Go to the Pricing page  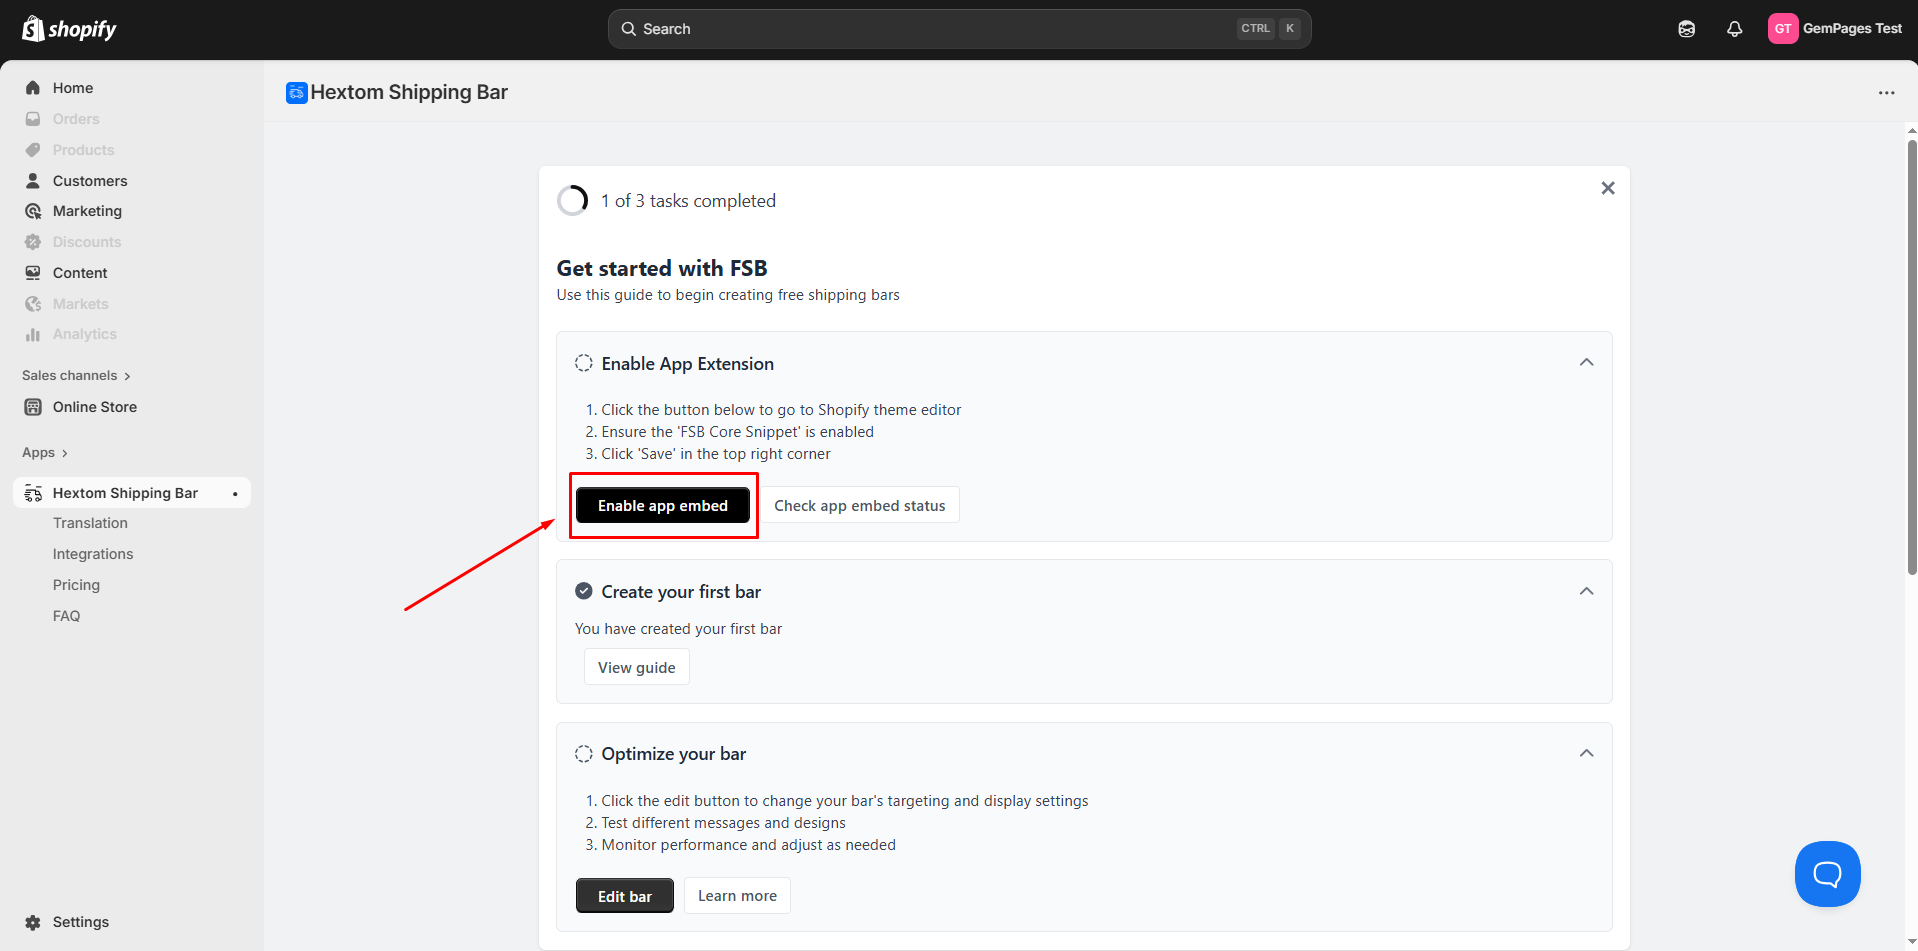76,585
